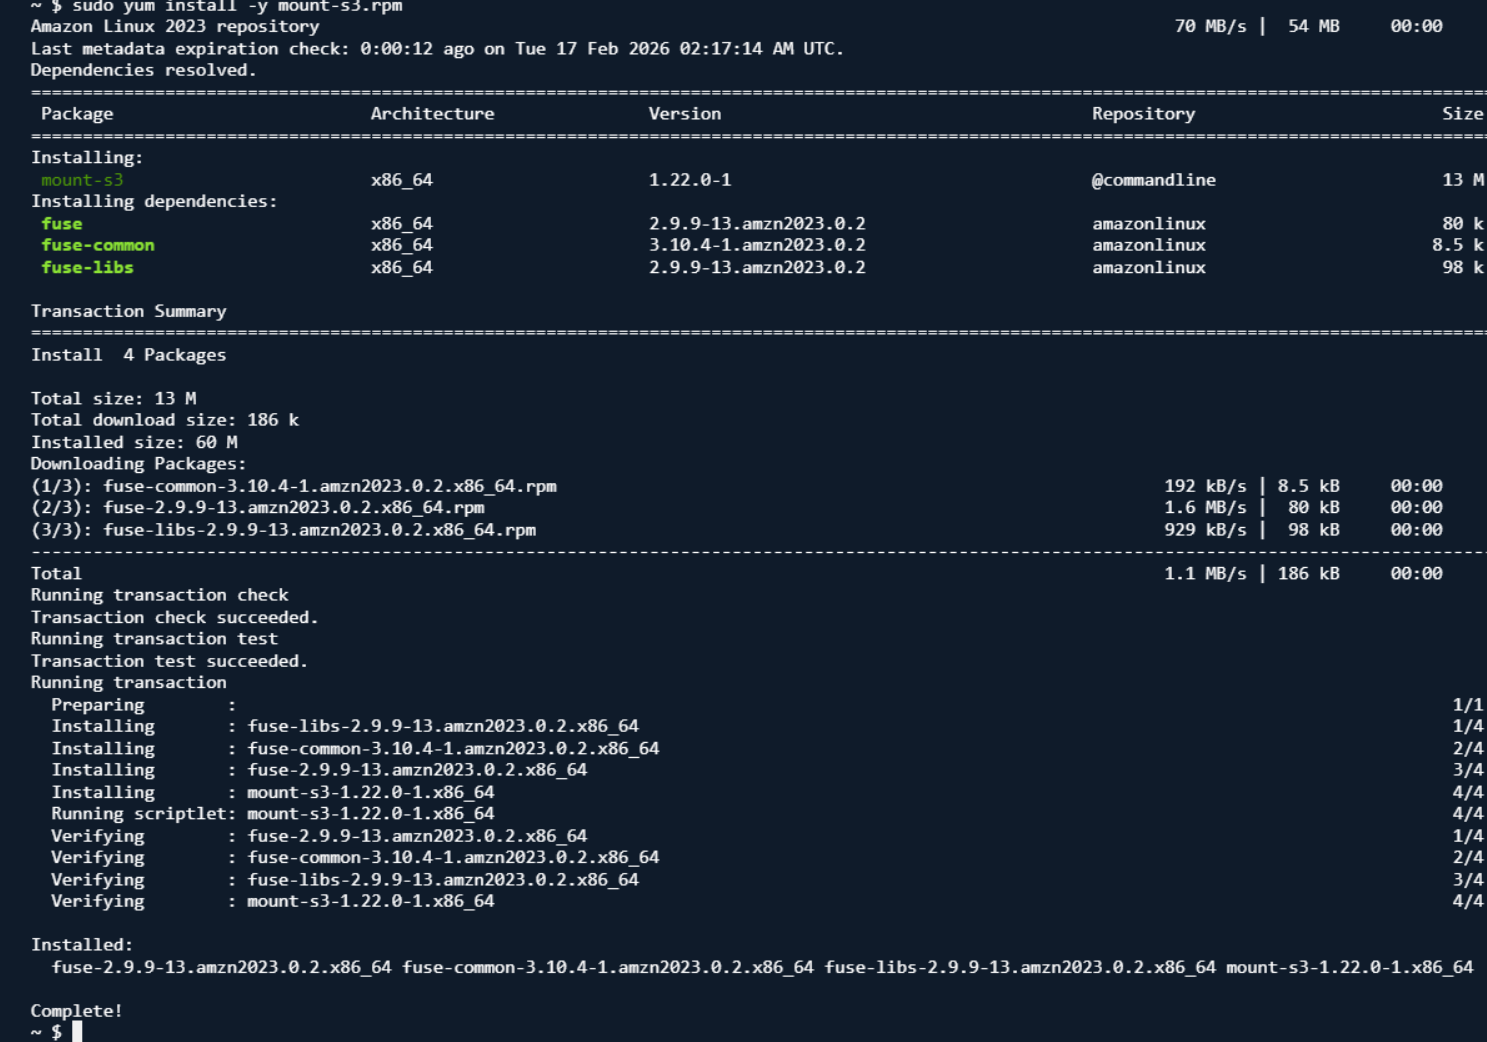Viewport: 1487px width, 1042px height.
Task: Click the "Architecture" column header
Action: pos(432,114)
